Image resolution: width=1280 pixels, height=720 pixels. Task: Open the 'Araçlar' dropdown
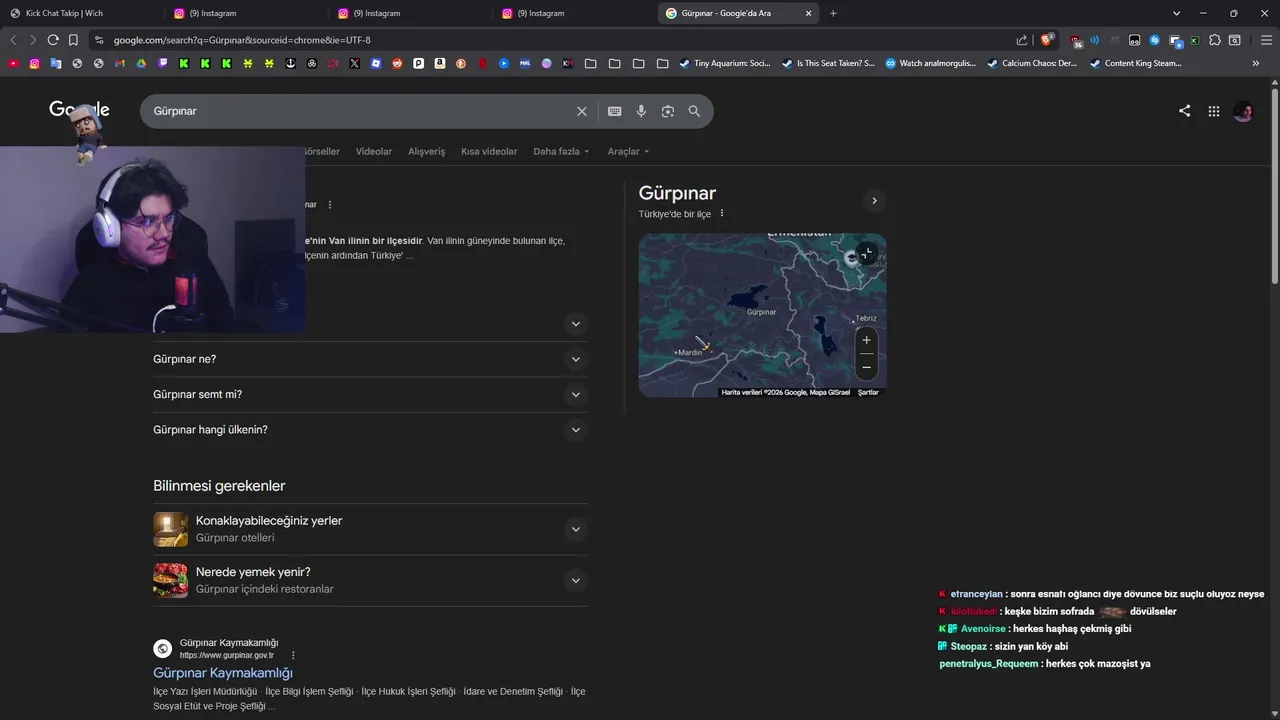628,151
